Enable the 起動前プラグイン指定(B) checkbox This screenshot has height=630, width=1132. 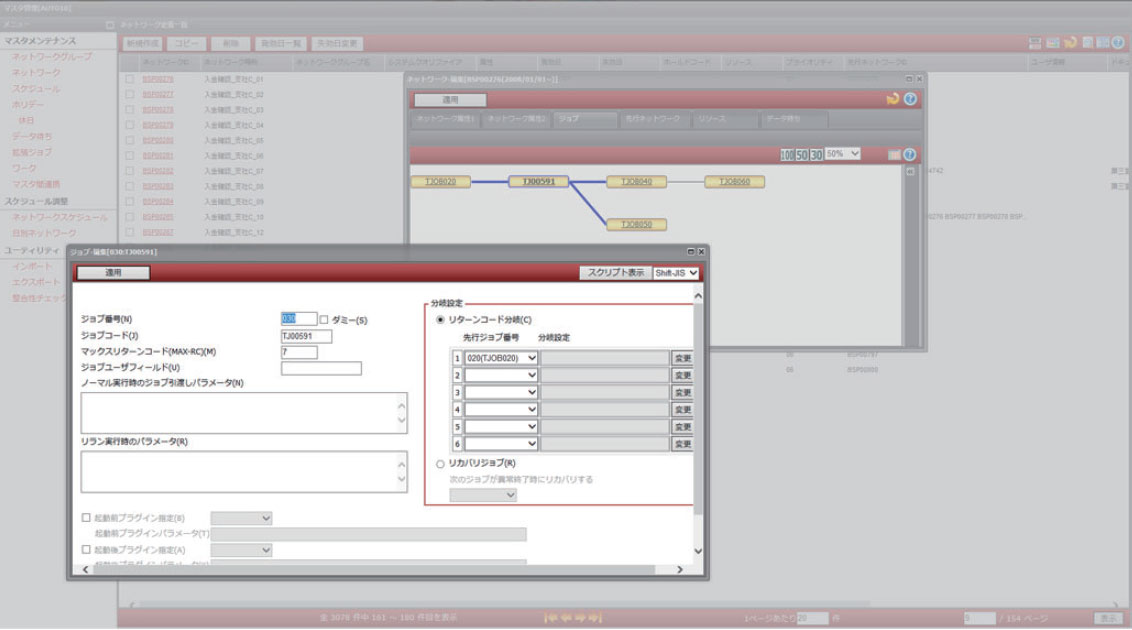86,517
